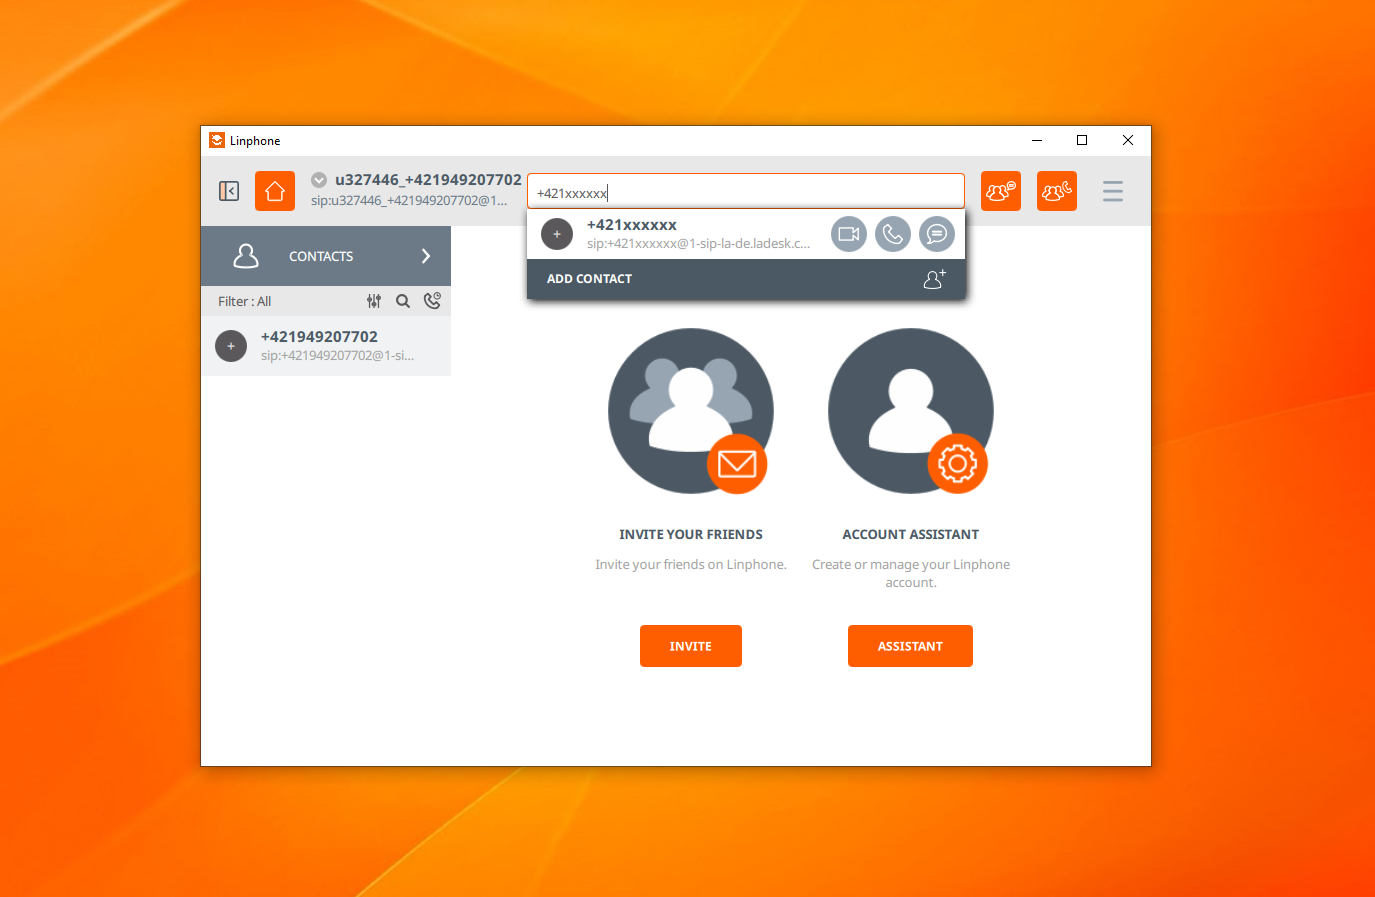The image size is (1375, 897).
Task: Collapse the left sidebar panel
Action: tap(229, 191)
